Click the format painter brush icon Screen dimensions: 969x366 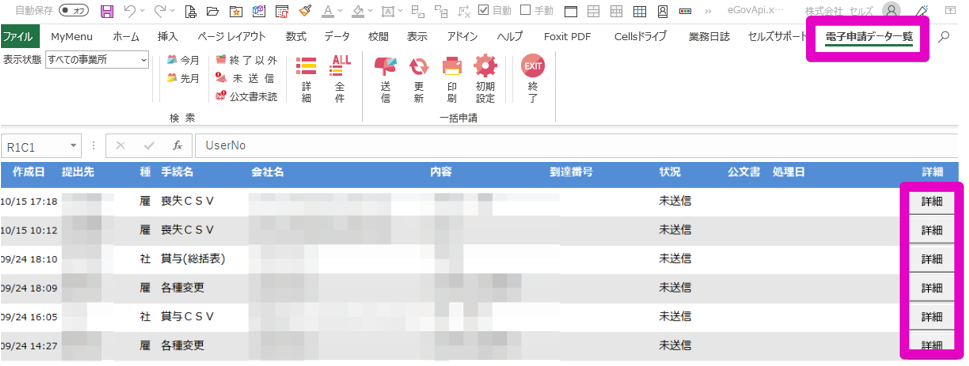coord(304,11)
